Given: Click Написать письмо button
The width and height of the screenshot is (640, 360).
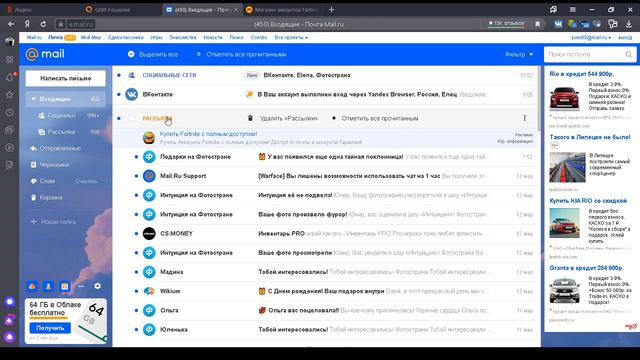Looking at the screenshot, I should click(x=65, y=78).
